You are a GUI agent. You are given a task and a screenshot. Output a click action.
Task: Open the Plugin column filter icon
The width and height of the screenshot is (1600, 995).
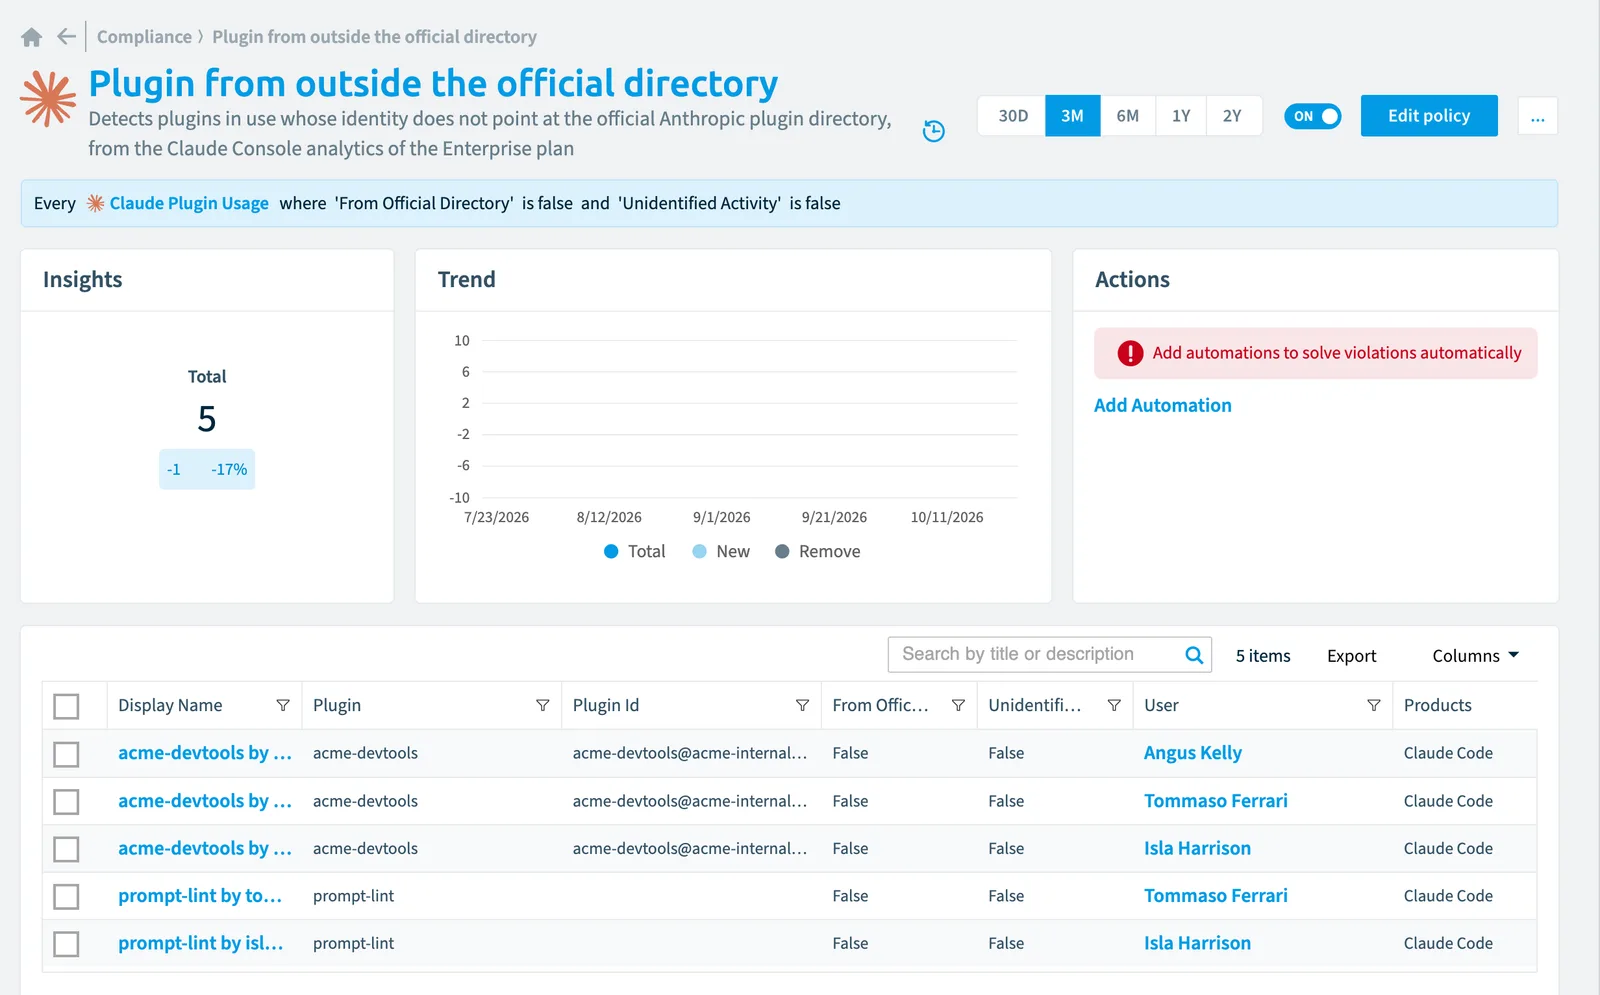[x=543, y=705]
